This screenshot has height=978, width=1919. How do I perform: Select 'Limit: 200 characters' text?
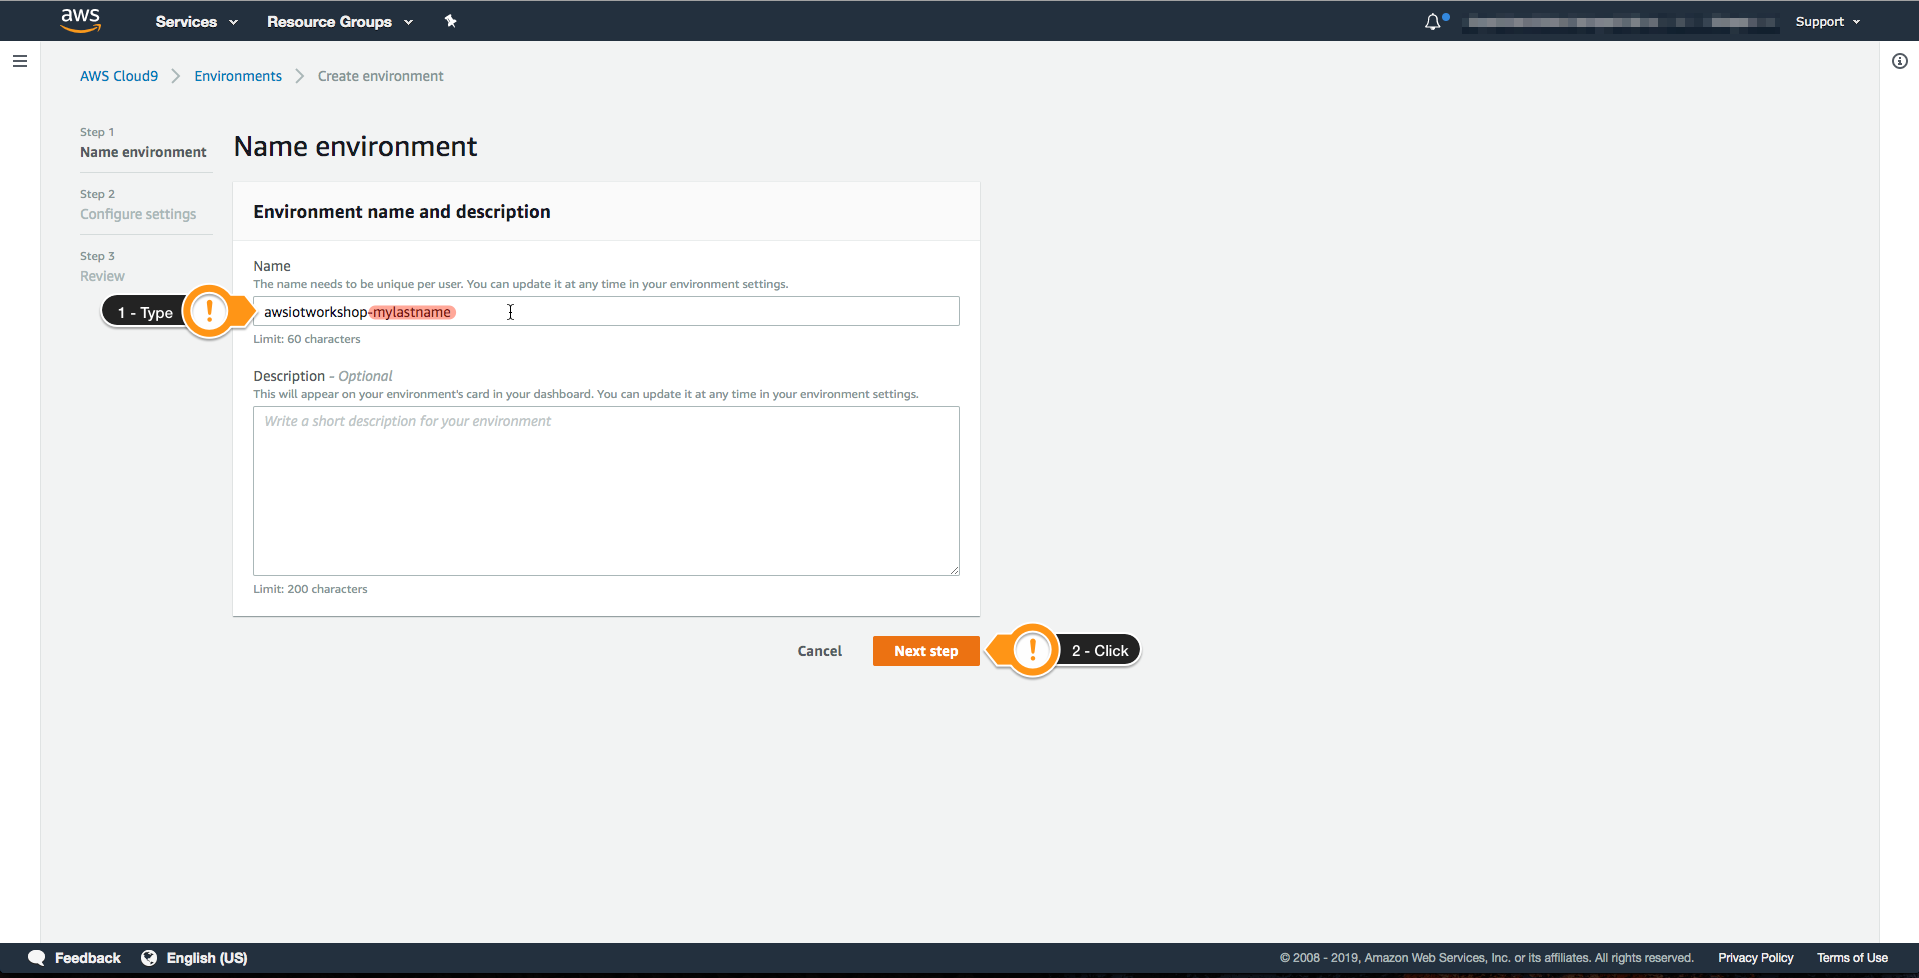(x=310, y=589)
